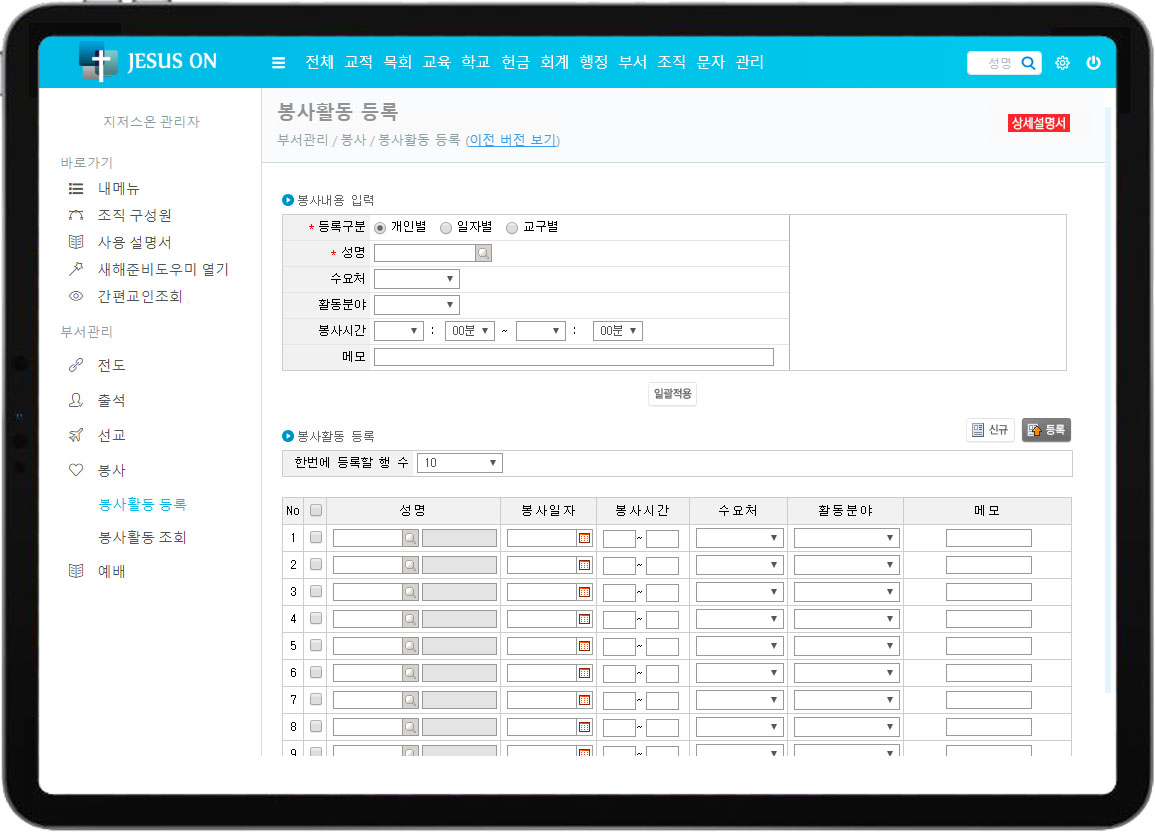Select 봉사활동 조회 in the sidebar

click(x=142, y=537)
